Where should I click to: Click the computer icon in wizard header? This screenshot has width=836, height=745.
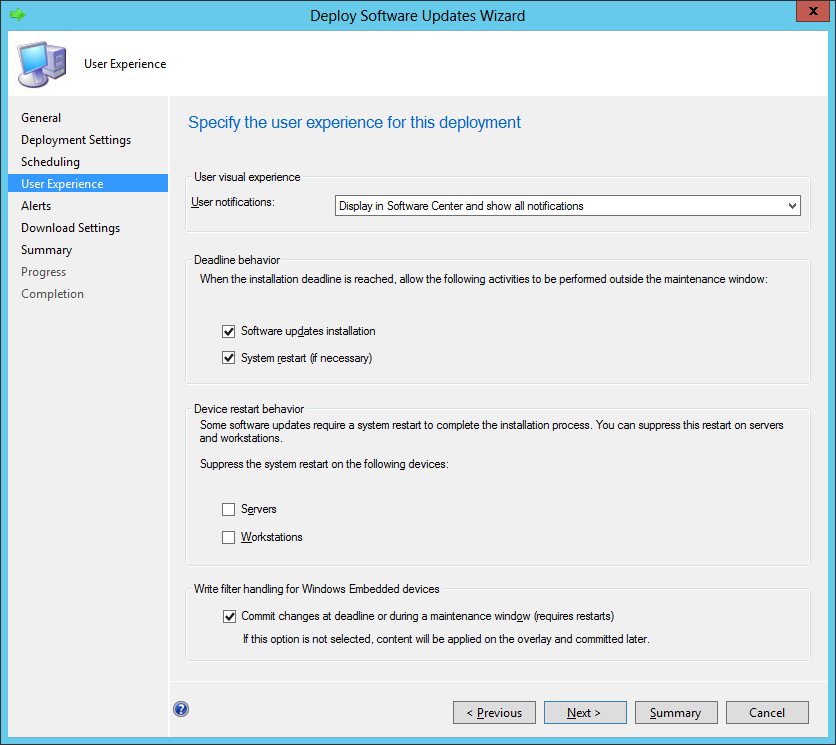point(40,64)
